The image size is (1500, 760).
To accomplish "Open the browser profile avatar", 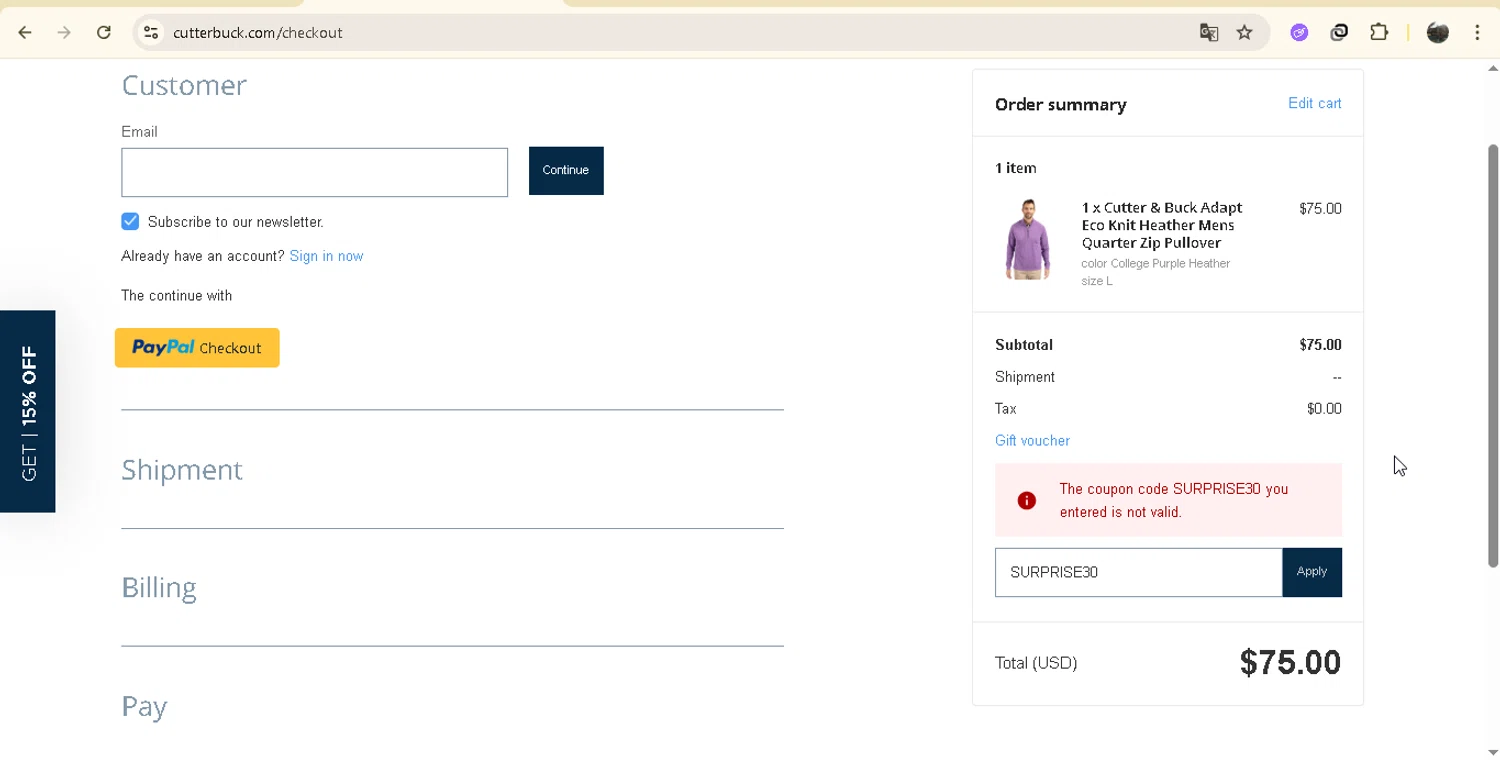I will click(x=1438, y=33).
